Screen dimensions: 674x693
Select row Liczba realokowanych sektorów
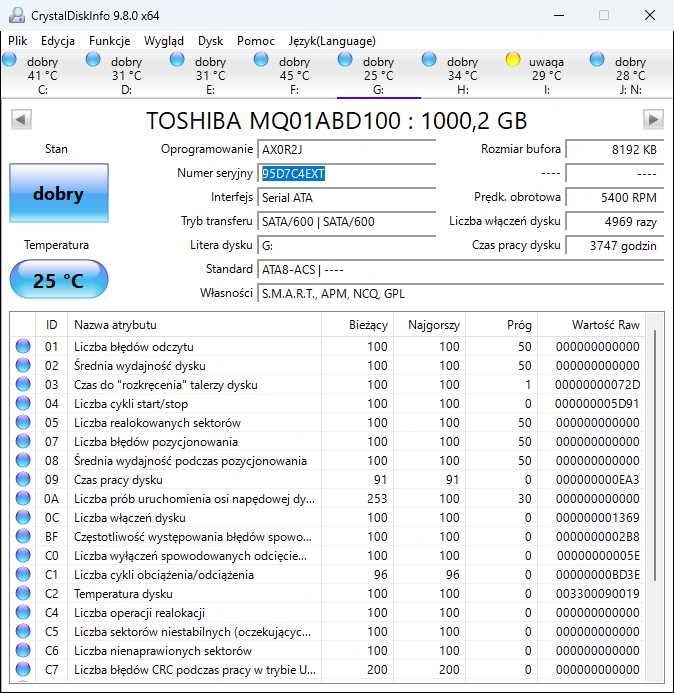(327, 423)
